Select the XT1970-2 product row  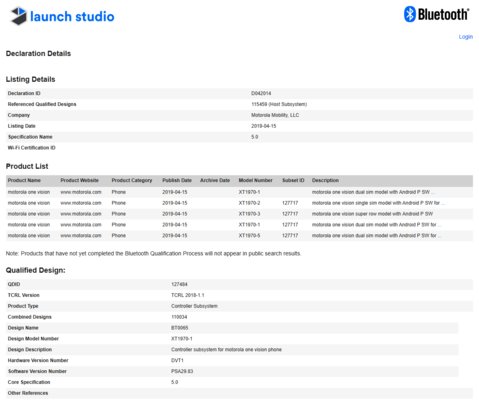click(239, 203)
